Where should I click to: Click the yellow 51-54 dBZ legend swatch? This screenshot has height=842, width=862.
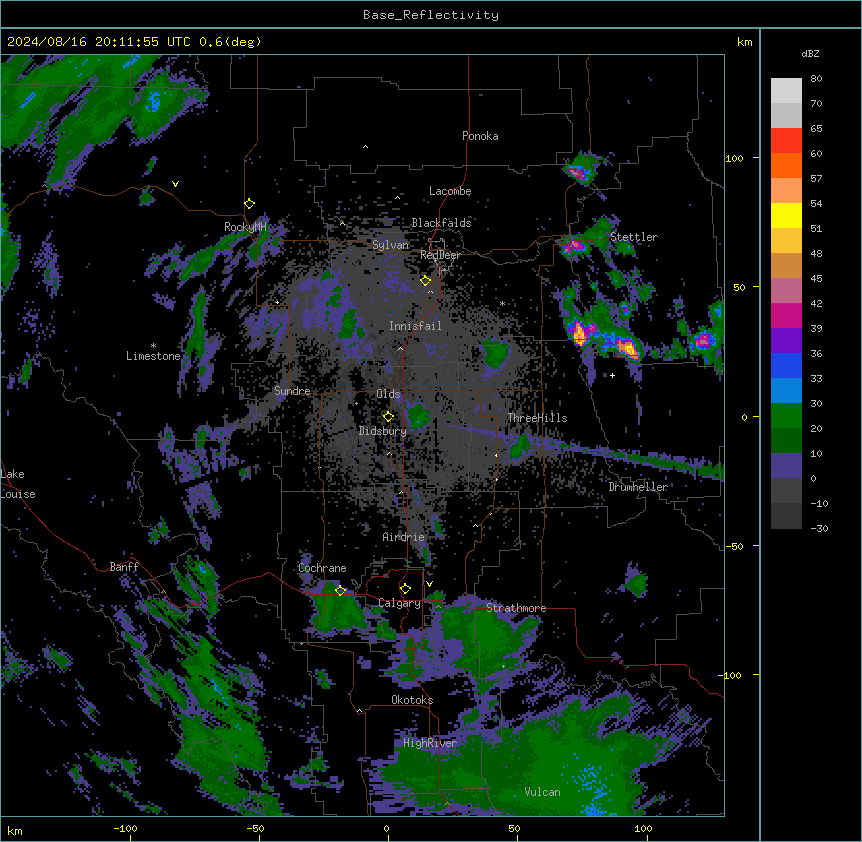click(x=786, y=215)
